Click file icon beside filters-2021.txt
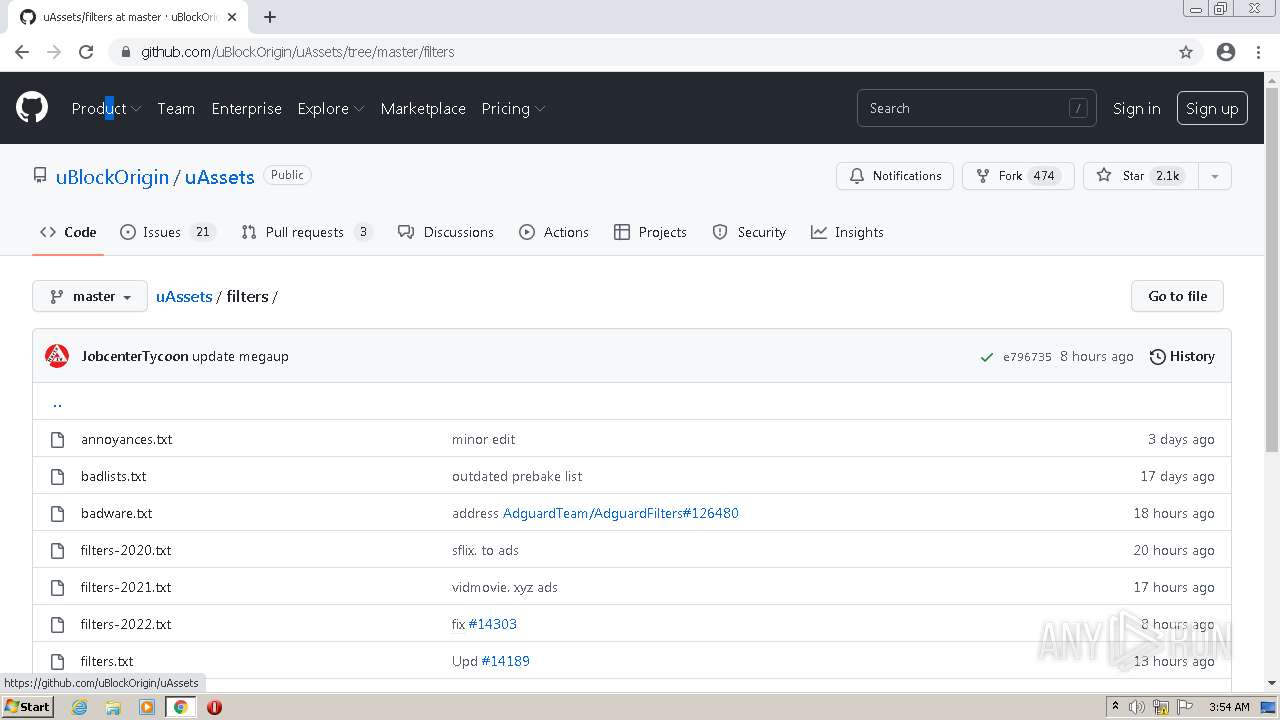This screenshot has height=720, width=1280. coord(58,587)
